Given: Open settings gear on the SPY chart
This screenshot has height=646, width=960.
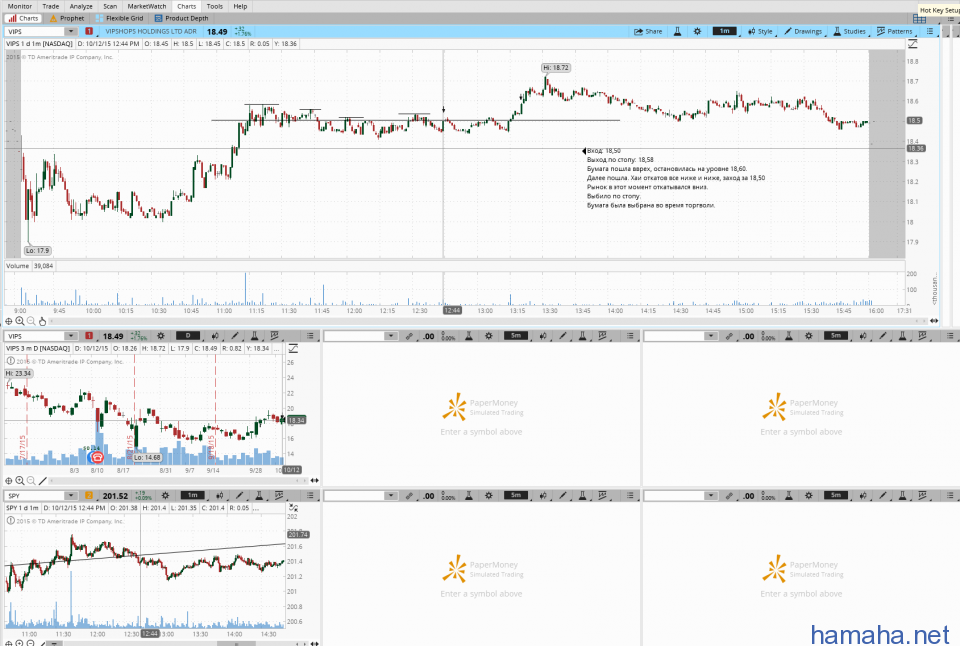Looking at the screenshot, I should (165, 495).
